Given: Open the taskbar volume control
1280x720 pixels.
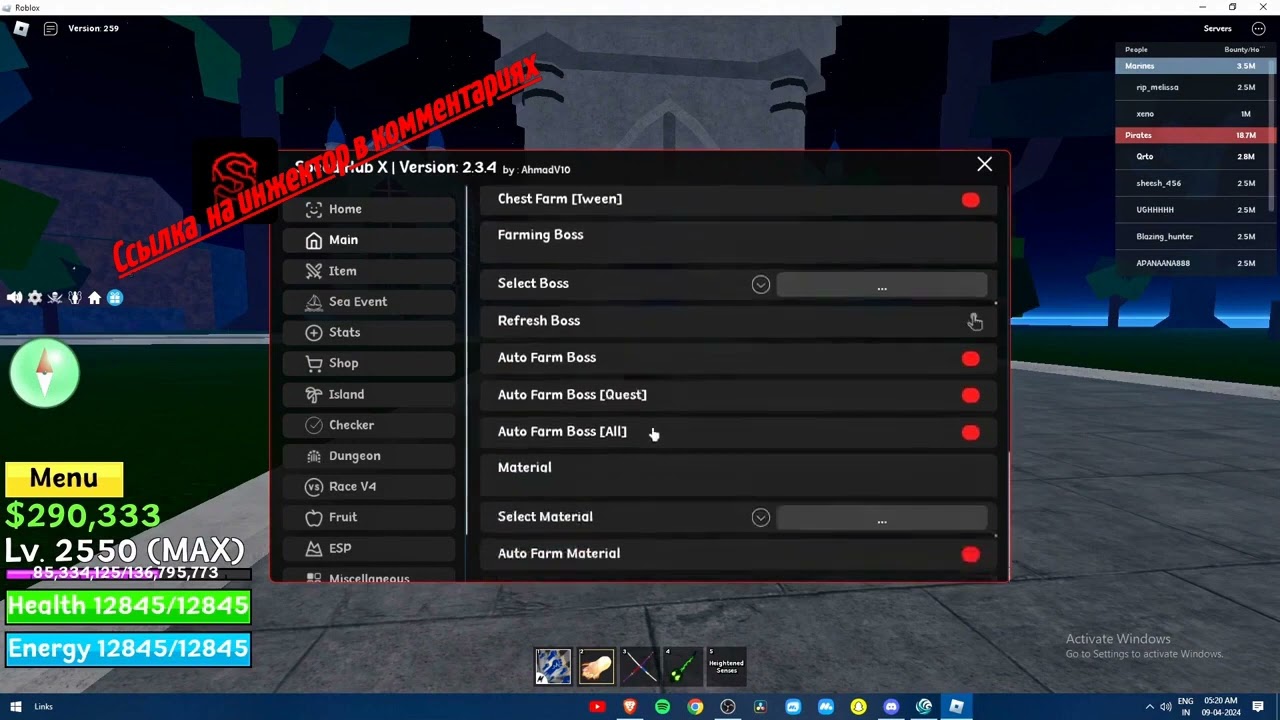Looking at the screenshot, I should click(1166, 707).
